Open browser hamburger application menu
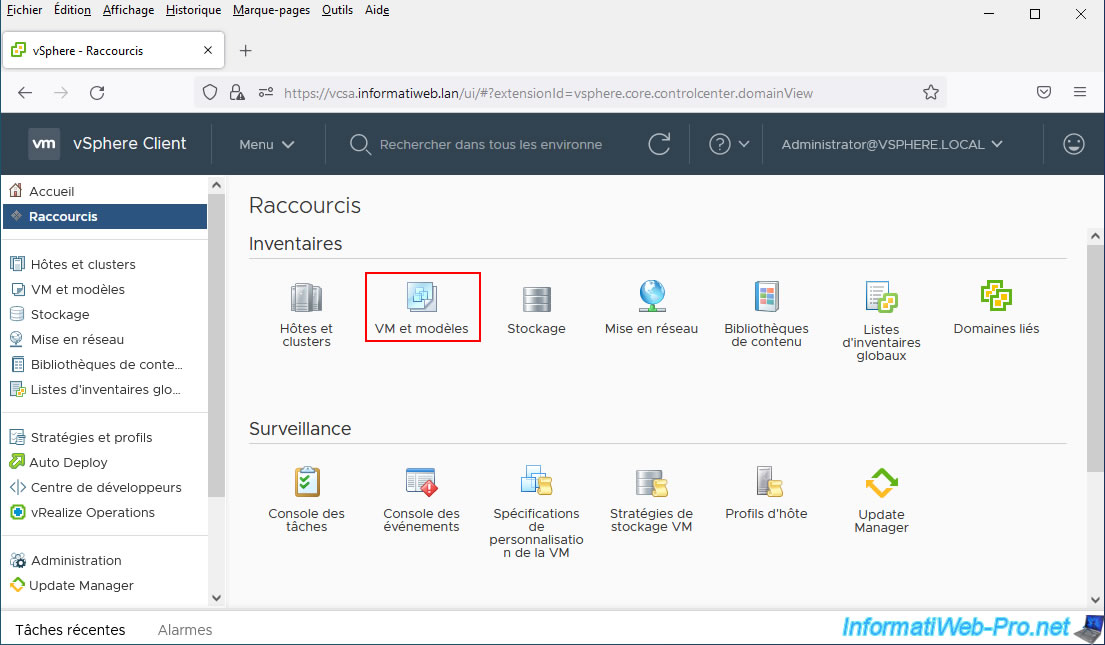The height and width of the screenshot is (645, 1105). (x=1080, y=92)
